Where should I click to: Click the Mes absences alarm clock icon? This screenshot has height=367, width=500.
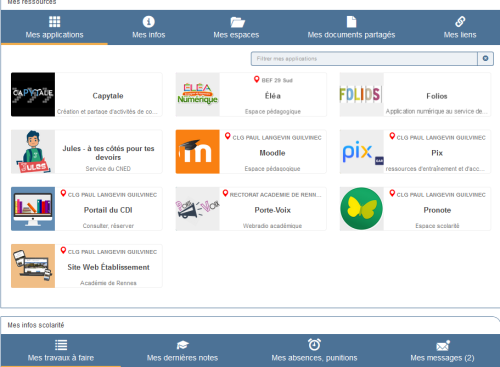[x=314, y=345]
